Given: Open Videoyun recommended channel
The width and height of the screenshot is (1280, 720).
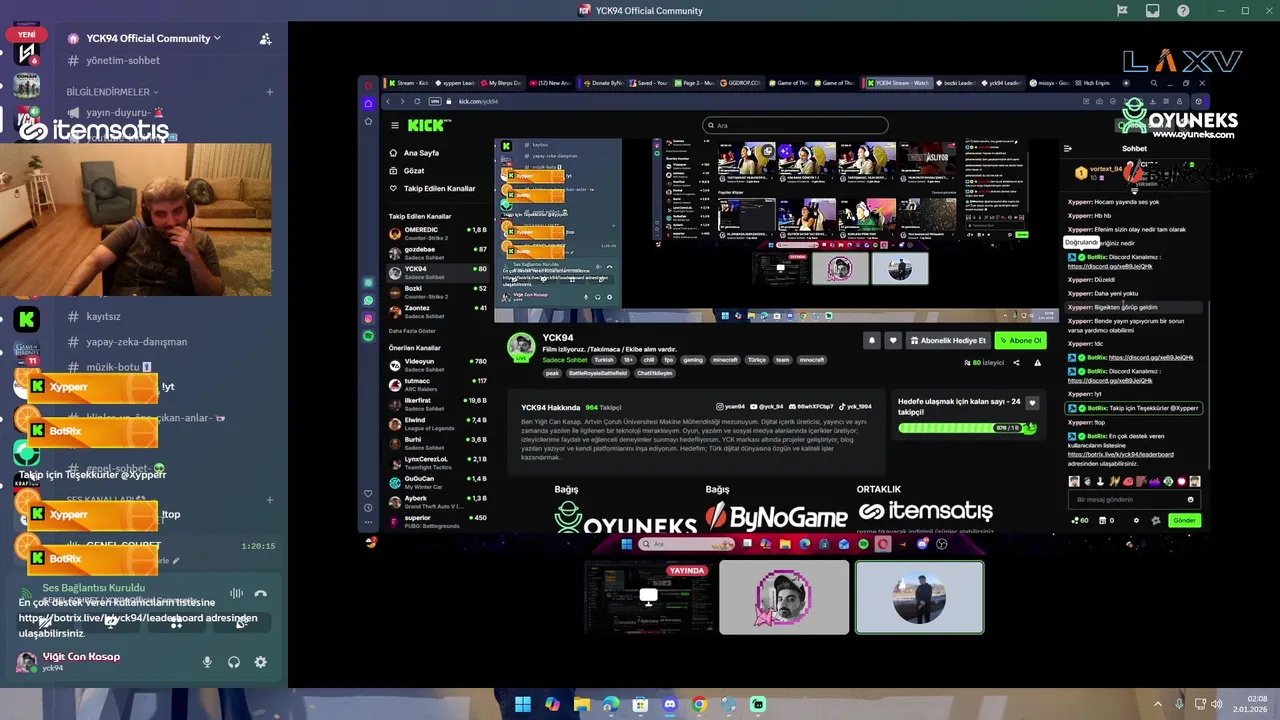Looking at the screenshot, I should (438, 364).
